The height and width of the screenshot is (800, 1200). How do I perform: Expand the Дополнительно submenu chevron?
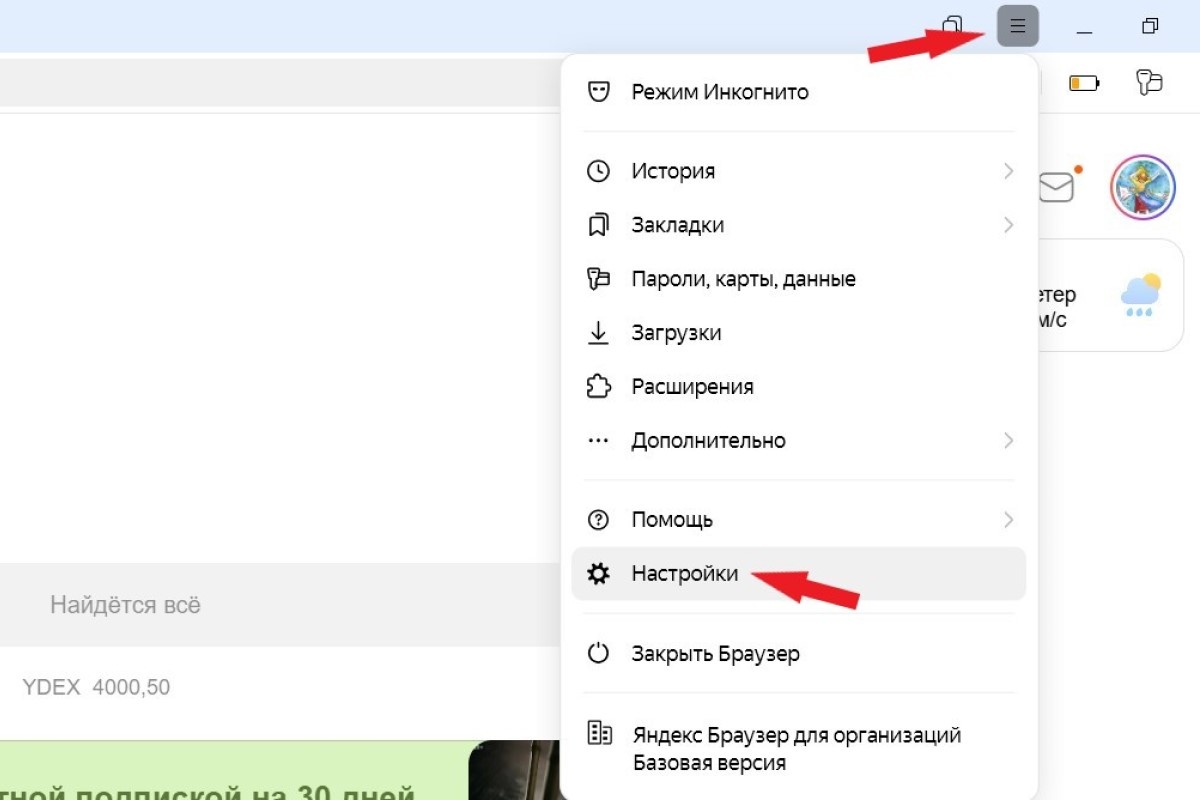pos(1008,440)
